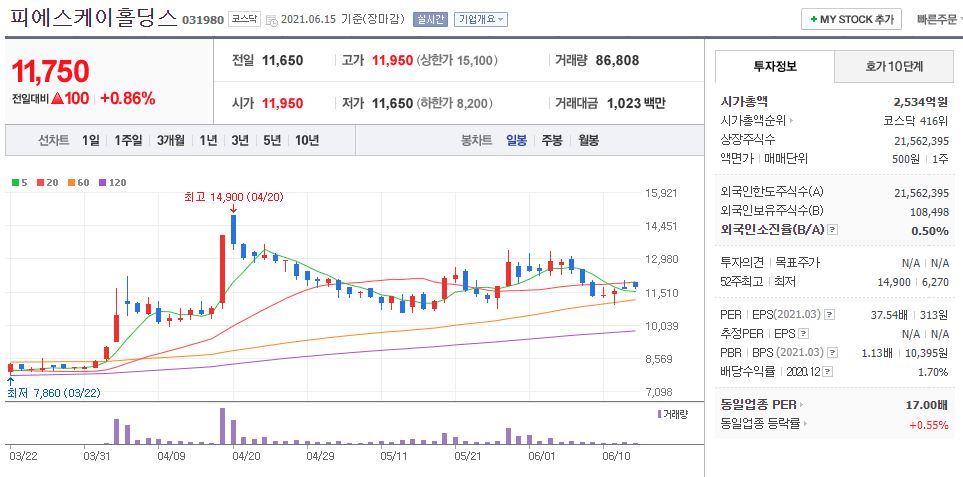This screenshot has width=963, height=477.
Task: Open help icon next to PBR BPS (2021.03)
Action: [832, 353]
